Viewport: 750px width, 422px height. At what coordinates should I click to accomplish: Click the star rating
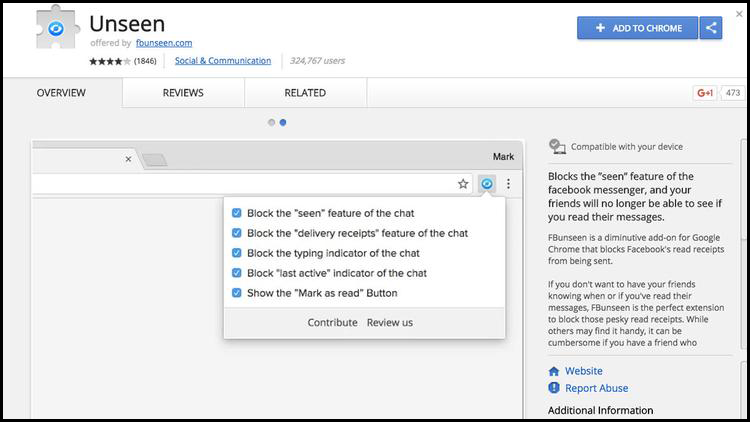[110, 61]
